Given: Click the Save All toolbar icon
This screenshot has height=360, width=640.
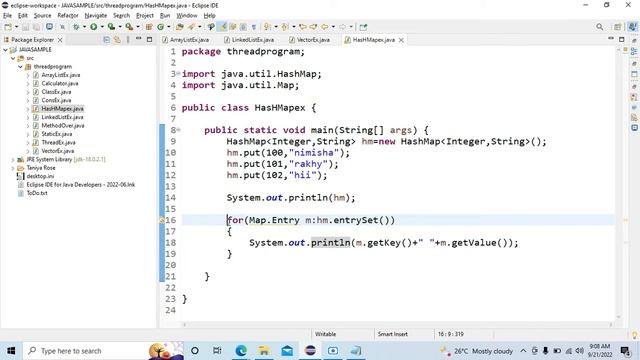Looking at the screenshot, I should pyautogui.click(x=36, y=27).
